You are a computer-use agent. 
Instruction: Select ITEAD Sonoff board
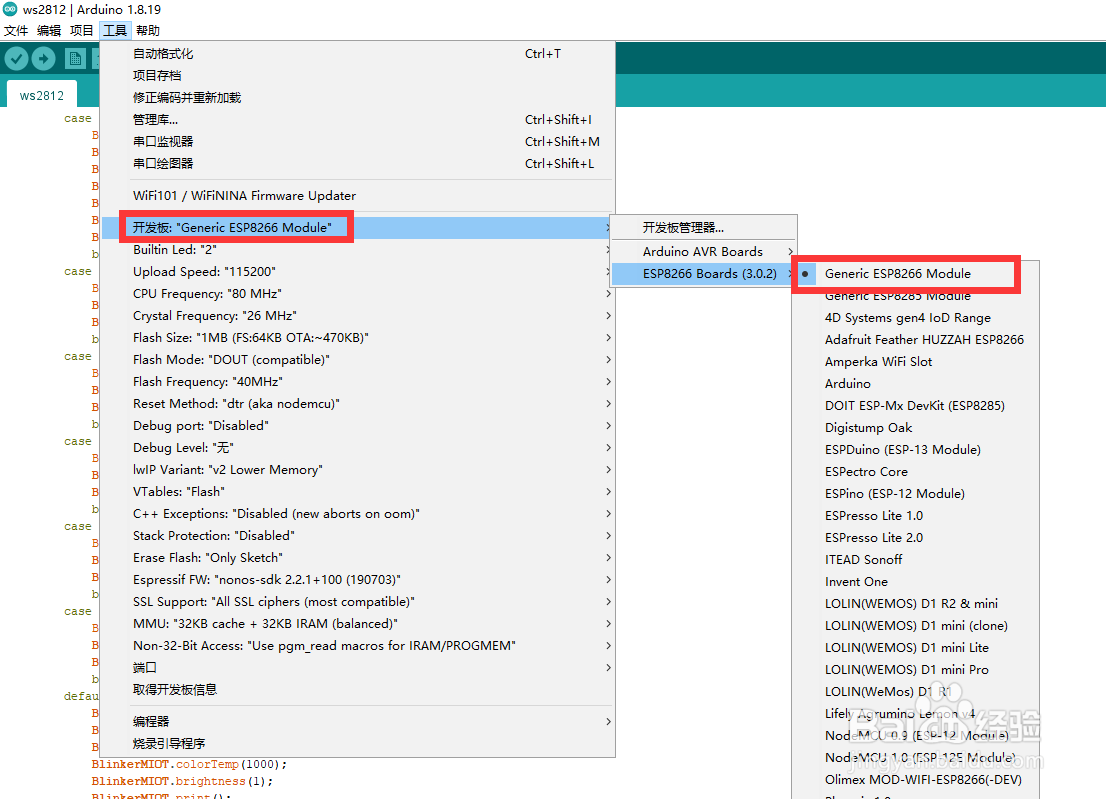click(916, 559)
